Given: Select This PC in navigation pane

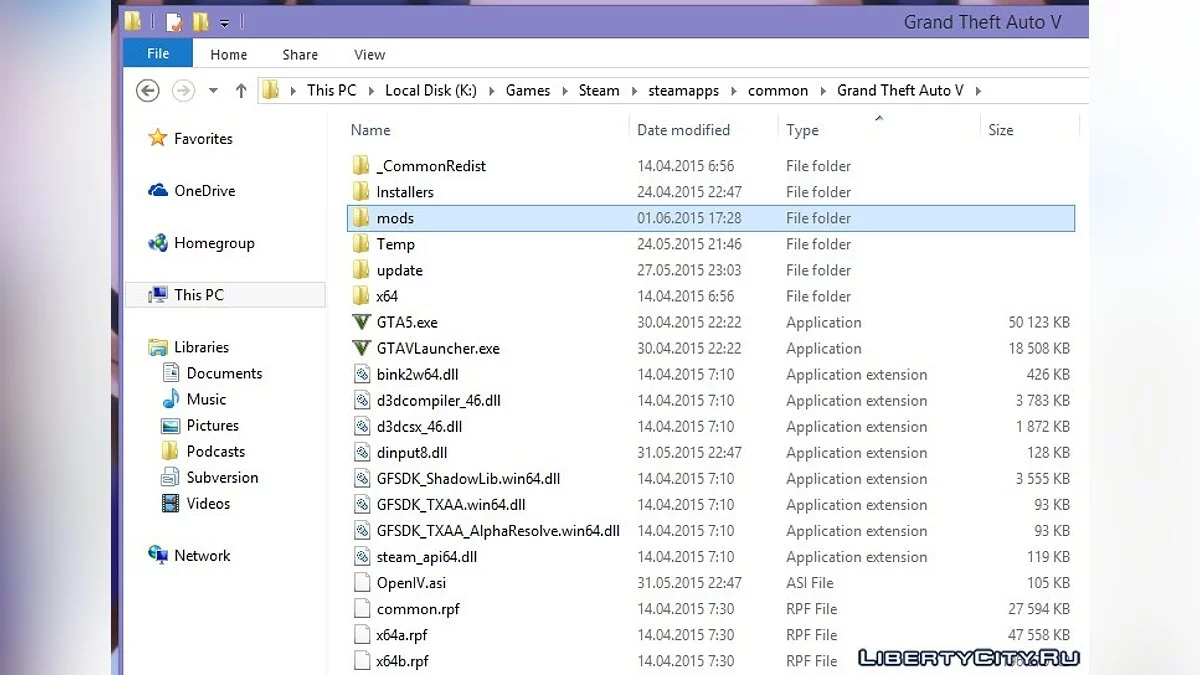Looking at the screenshot, I should 198,295.
